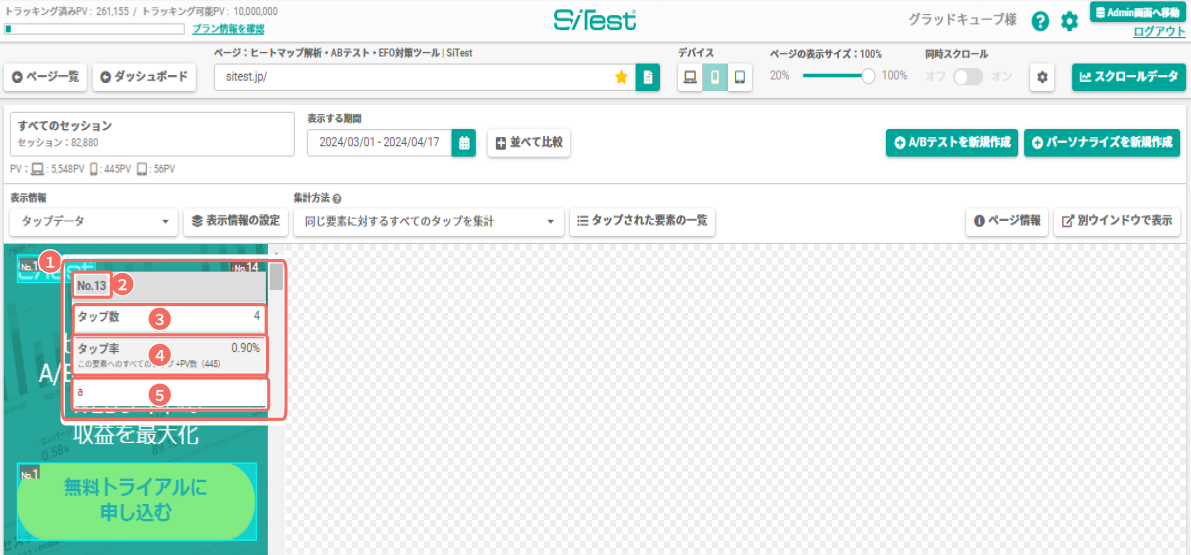The width and height of the screenshot is (1191, 555).
Task: Create a new A/Bテスト
Action: pyautogui.click(x=952, y=143)
